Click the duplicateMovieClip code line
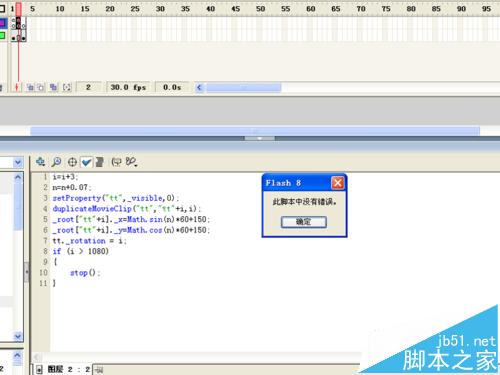500x375 pixels. [127, 209]
